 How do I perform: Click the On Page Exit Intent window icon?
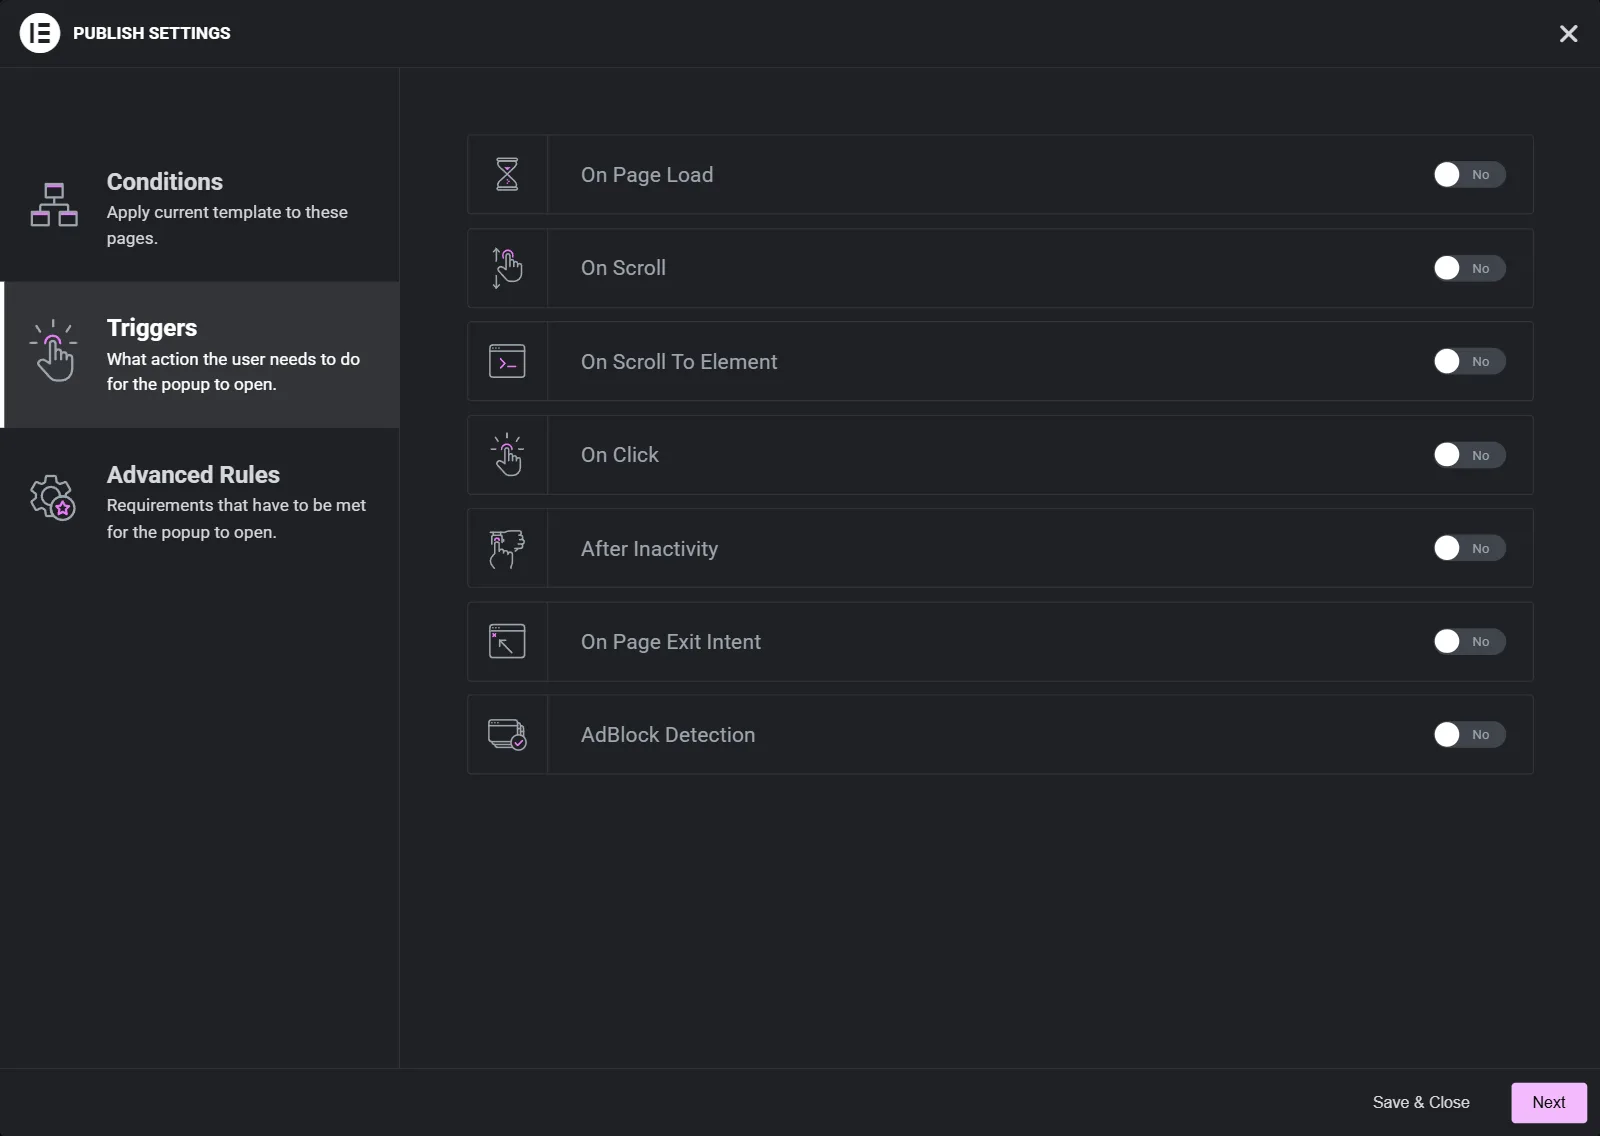coord(507,641)
